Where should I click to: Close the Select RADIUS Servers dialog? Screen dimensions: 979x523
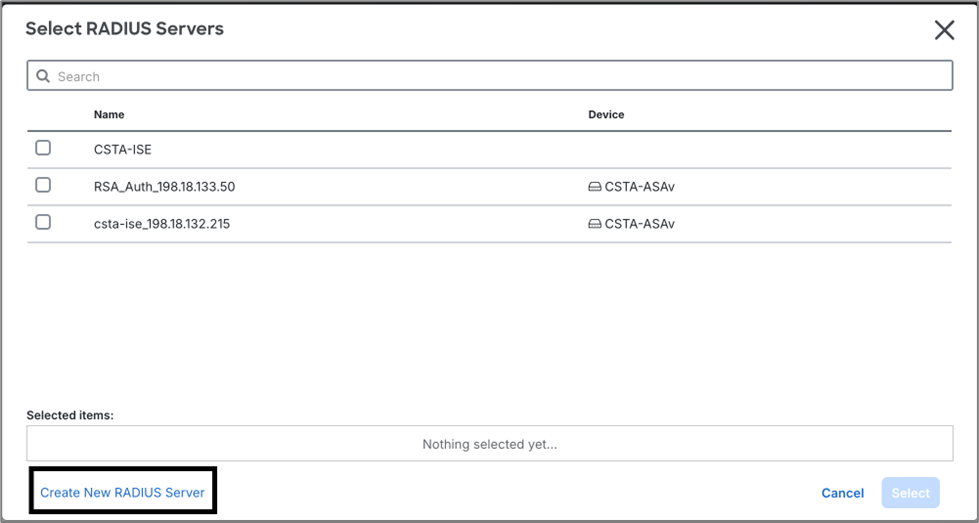[x=944, y=30]
